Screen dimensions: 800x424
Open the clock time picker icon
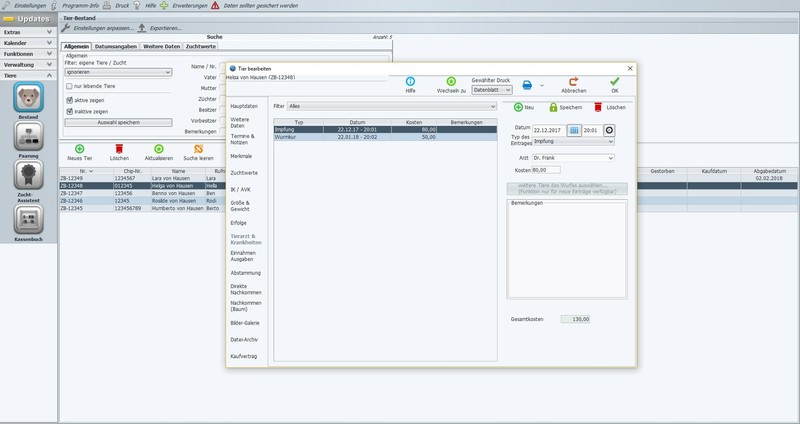click(609, 130)
